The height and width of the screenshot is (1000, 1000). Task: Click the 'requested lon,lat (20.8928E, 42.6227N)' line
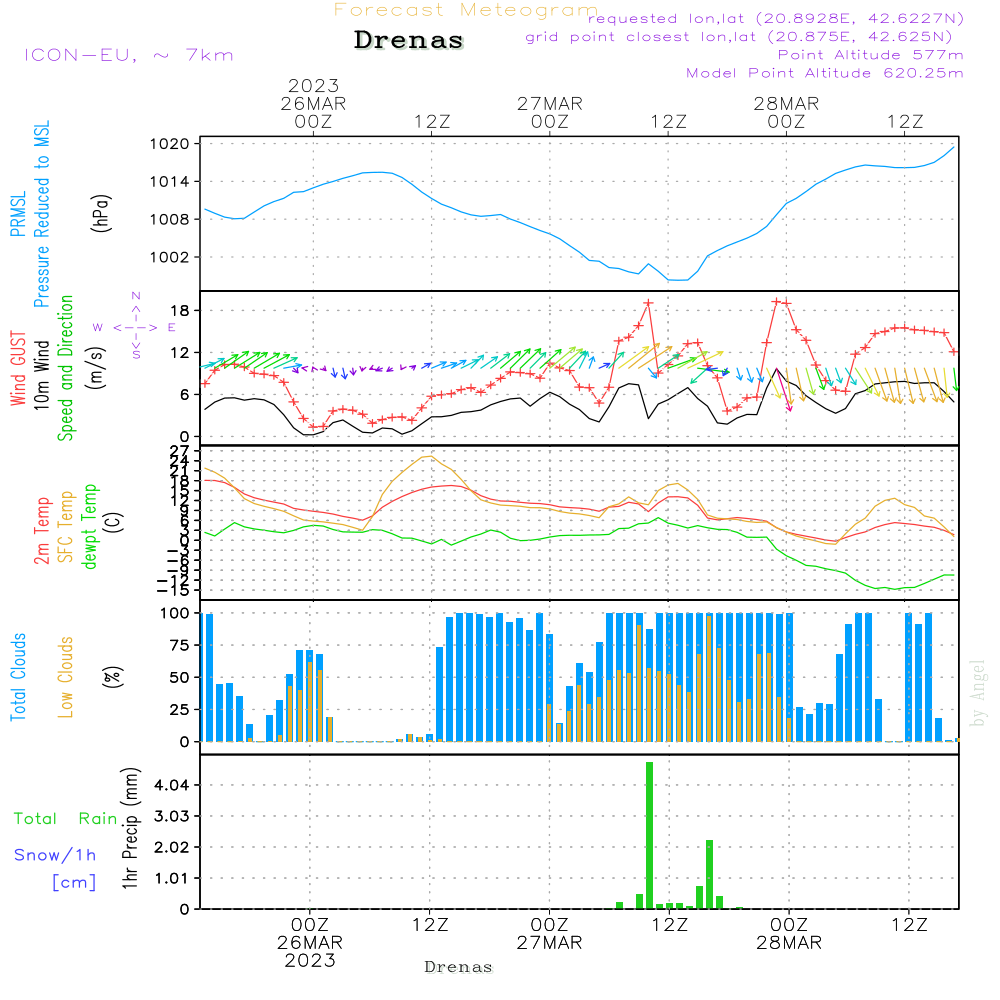[x=776, y=19]
